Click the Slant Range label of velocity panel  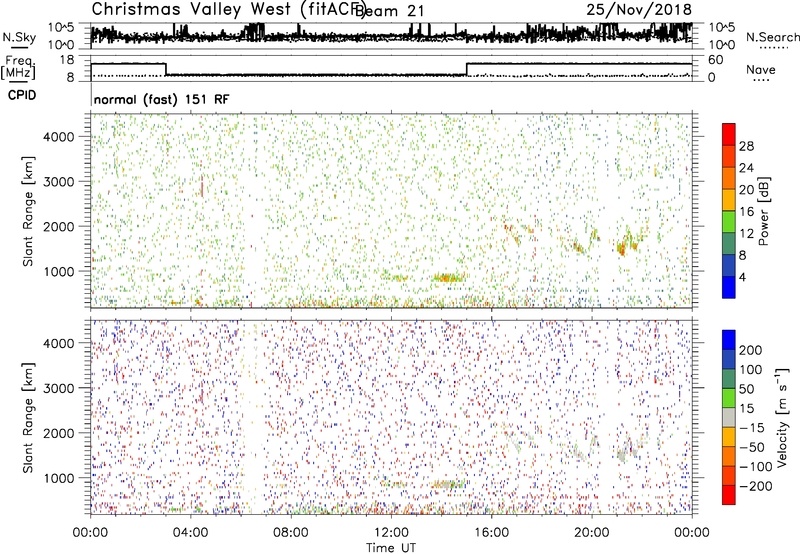click(28, 418)
